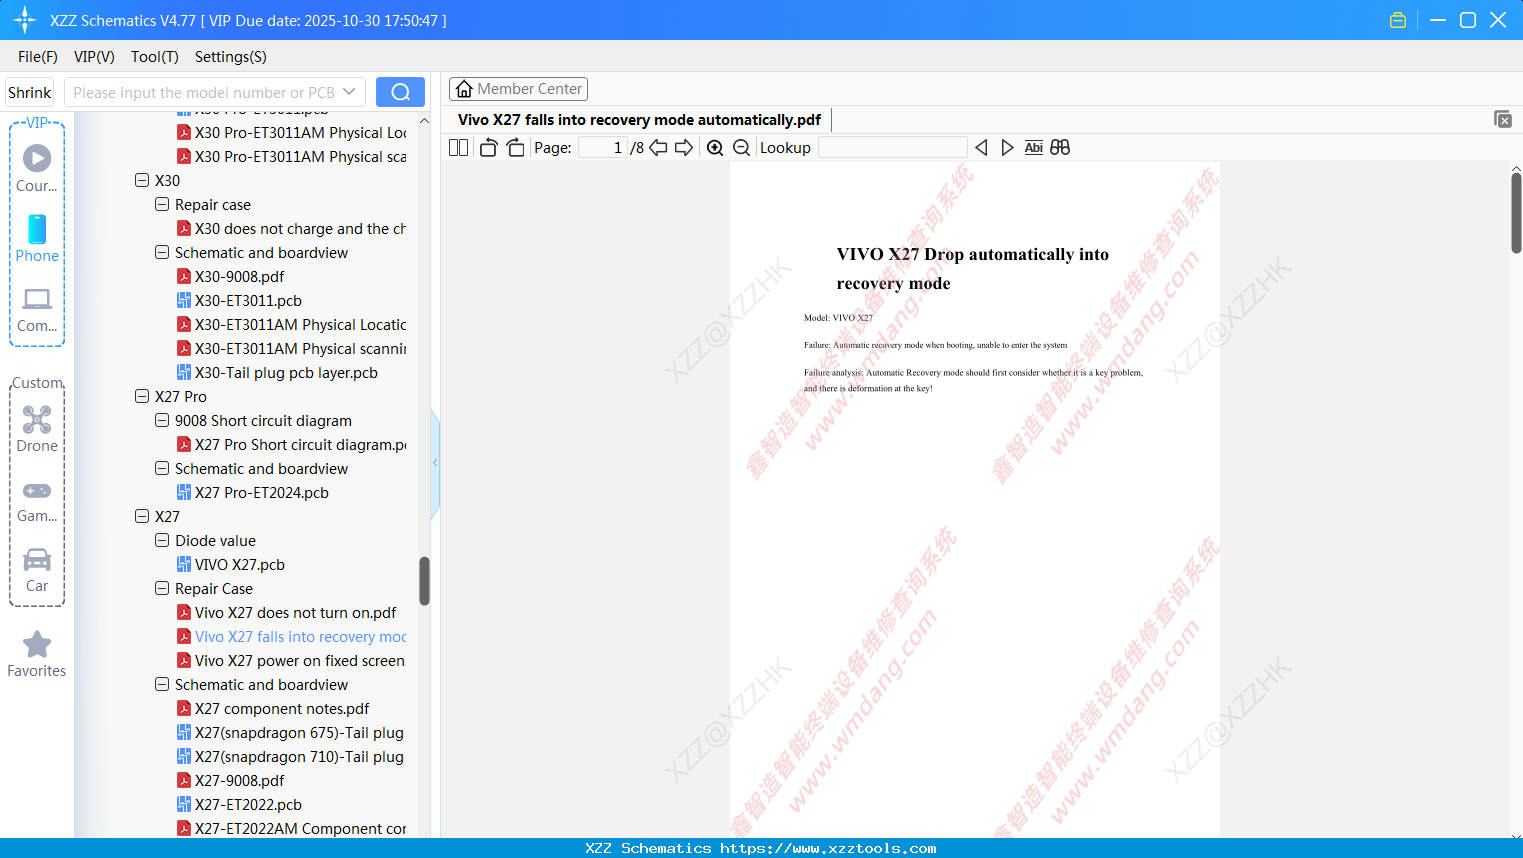Screen dimensions: 1523x858
Task: Open the File(F) menu
Action: click(38, 57)
